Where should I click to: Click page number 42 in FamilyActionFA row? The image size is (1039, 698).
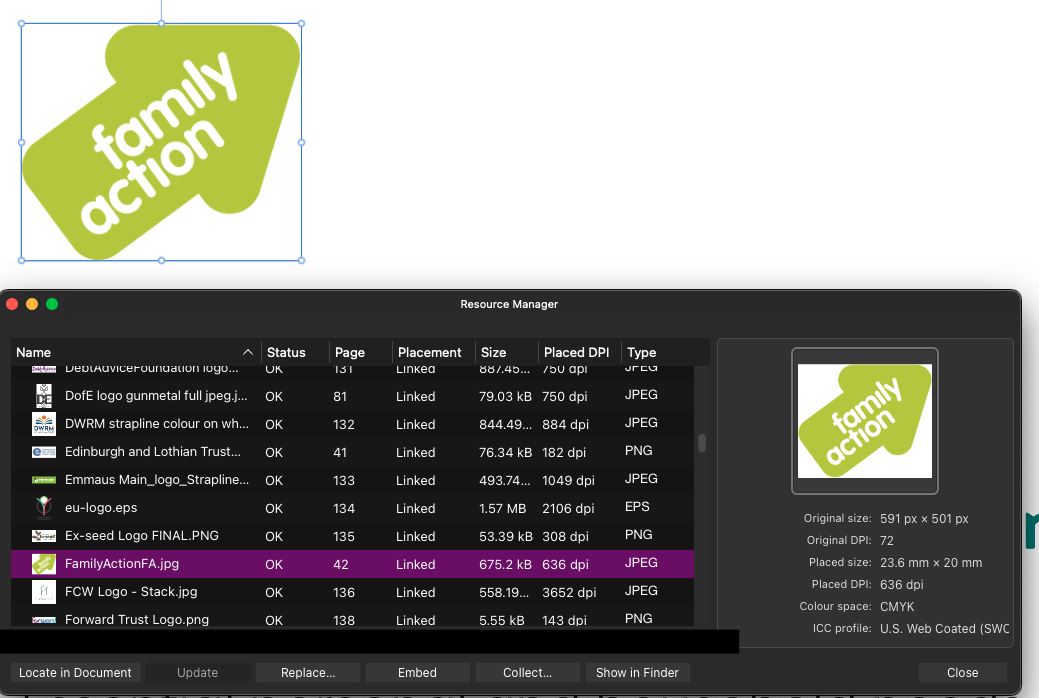(x=341, y=564)
